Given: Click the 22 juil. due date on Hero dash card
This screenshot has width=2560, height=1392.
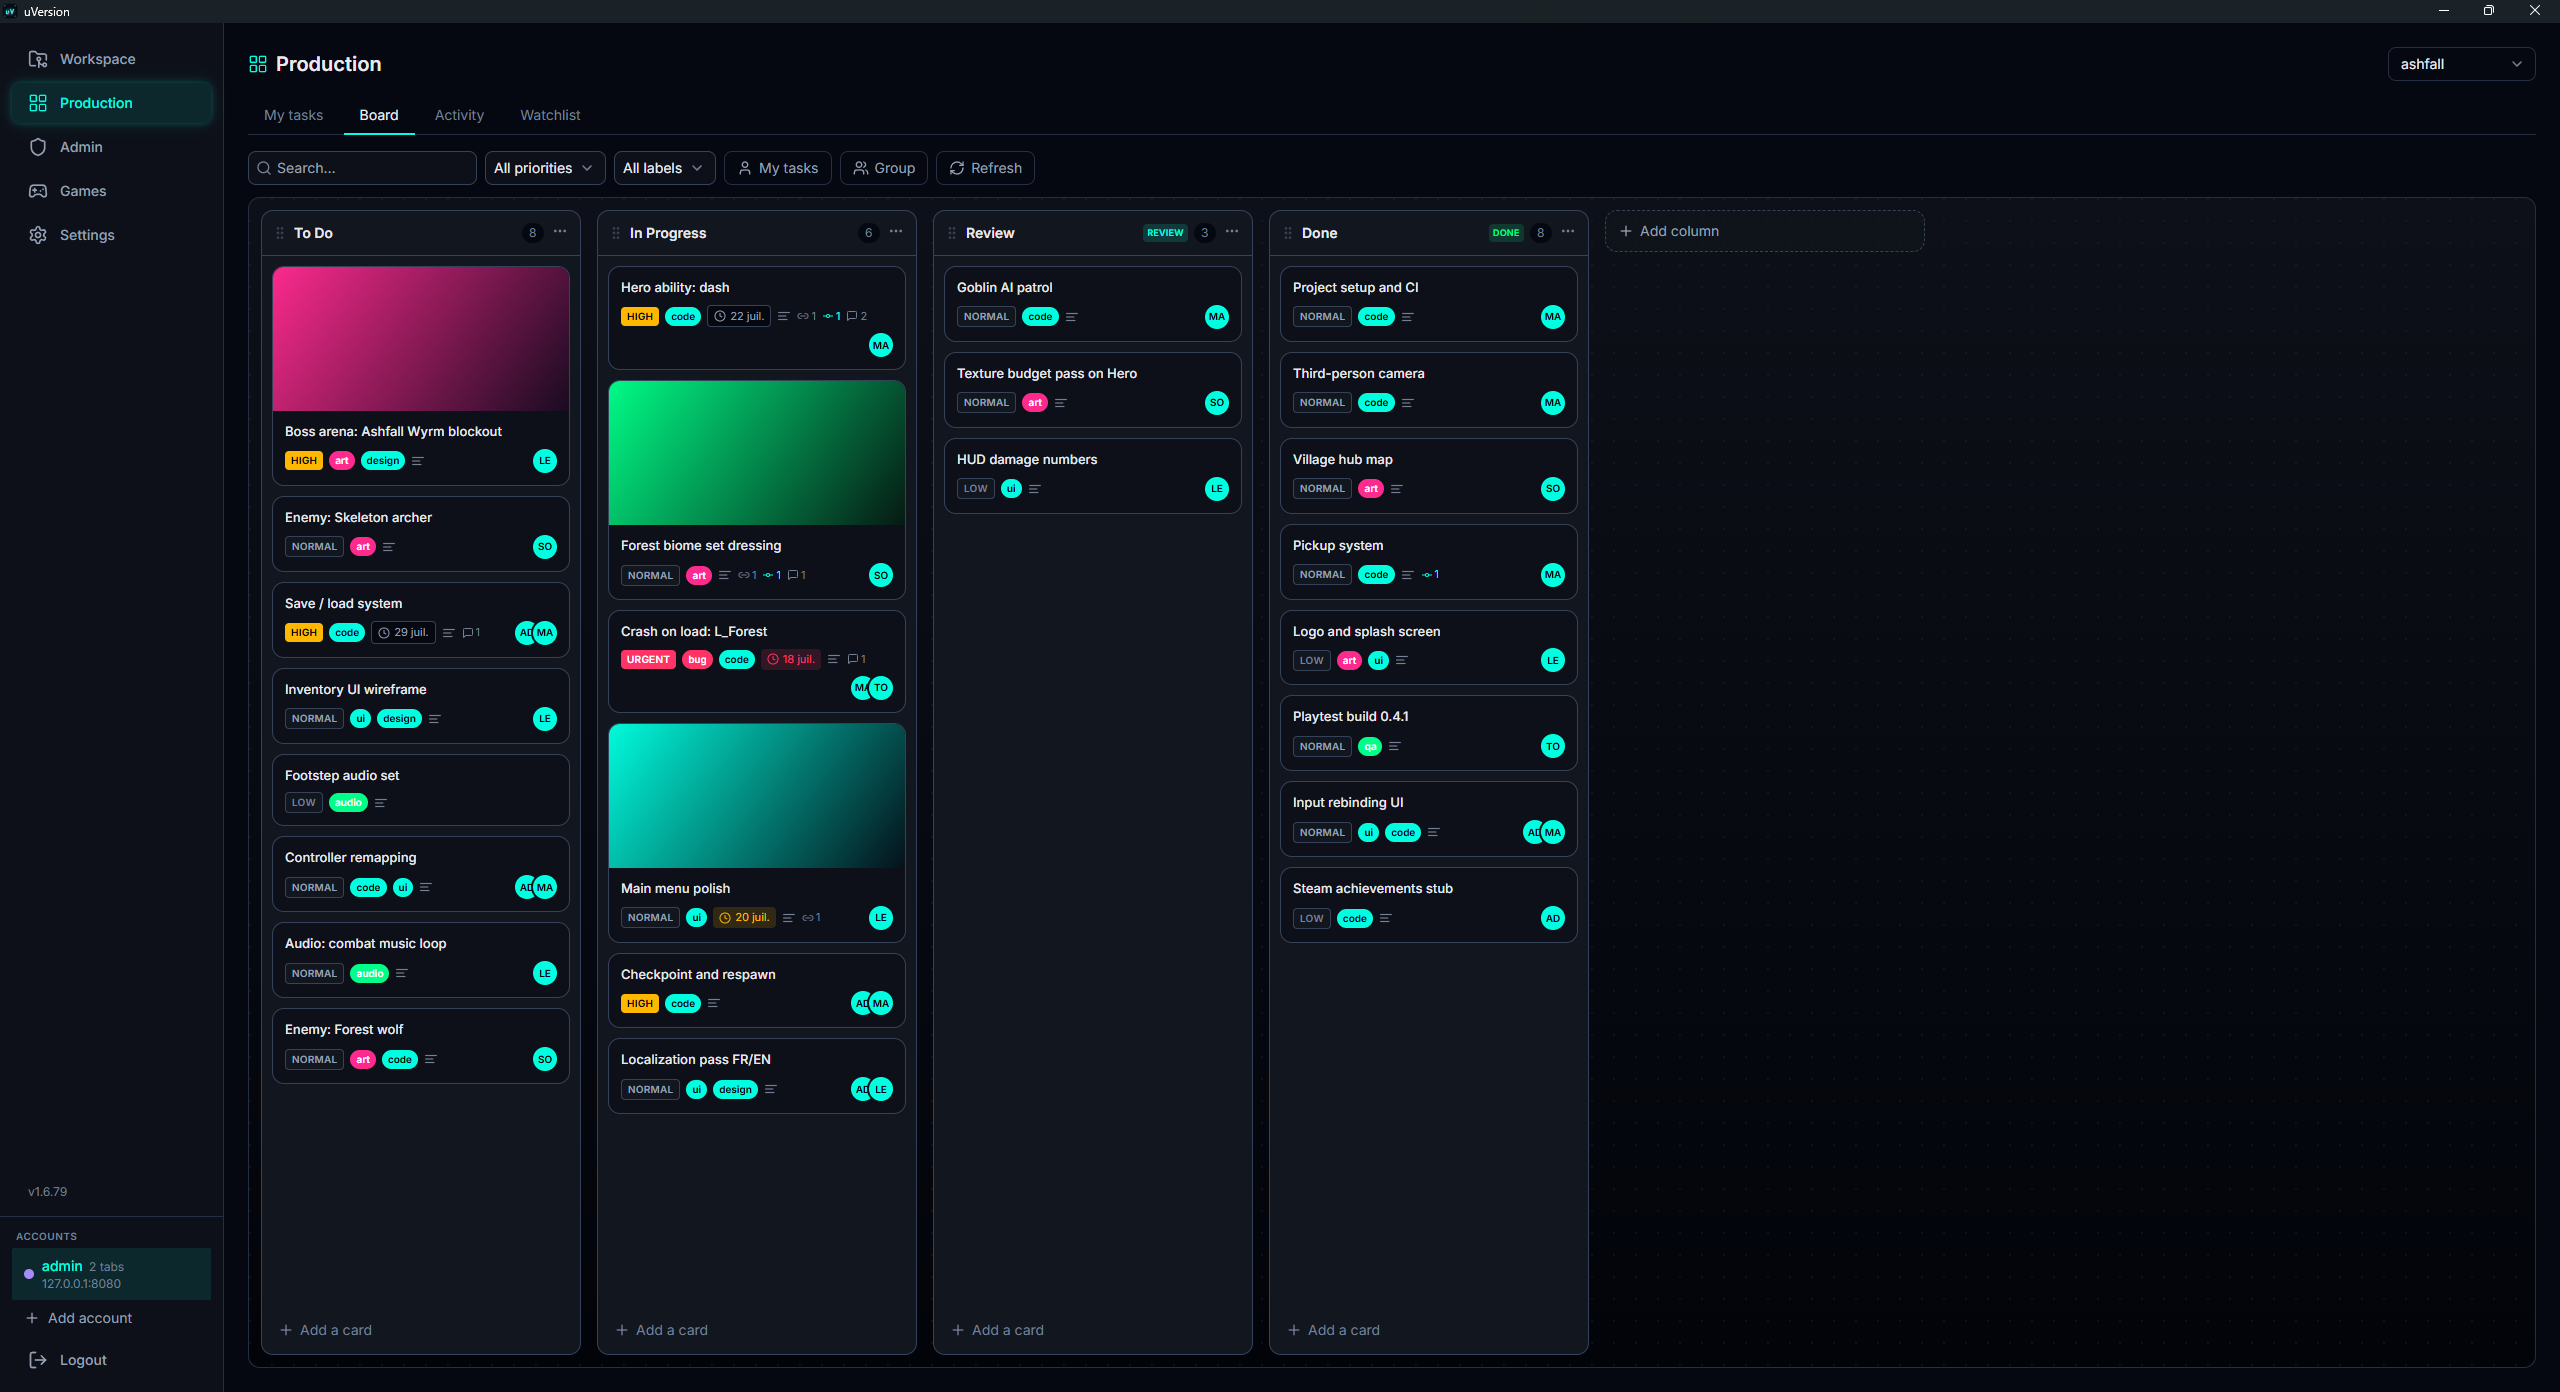Looking at the screenshot, I should tap(739, 317).
